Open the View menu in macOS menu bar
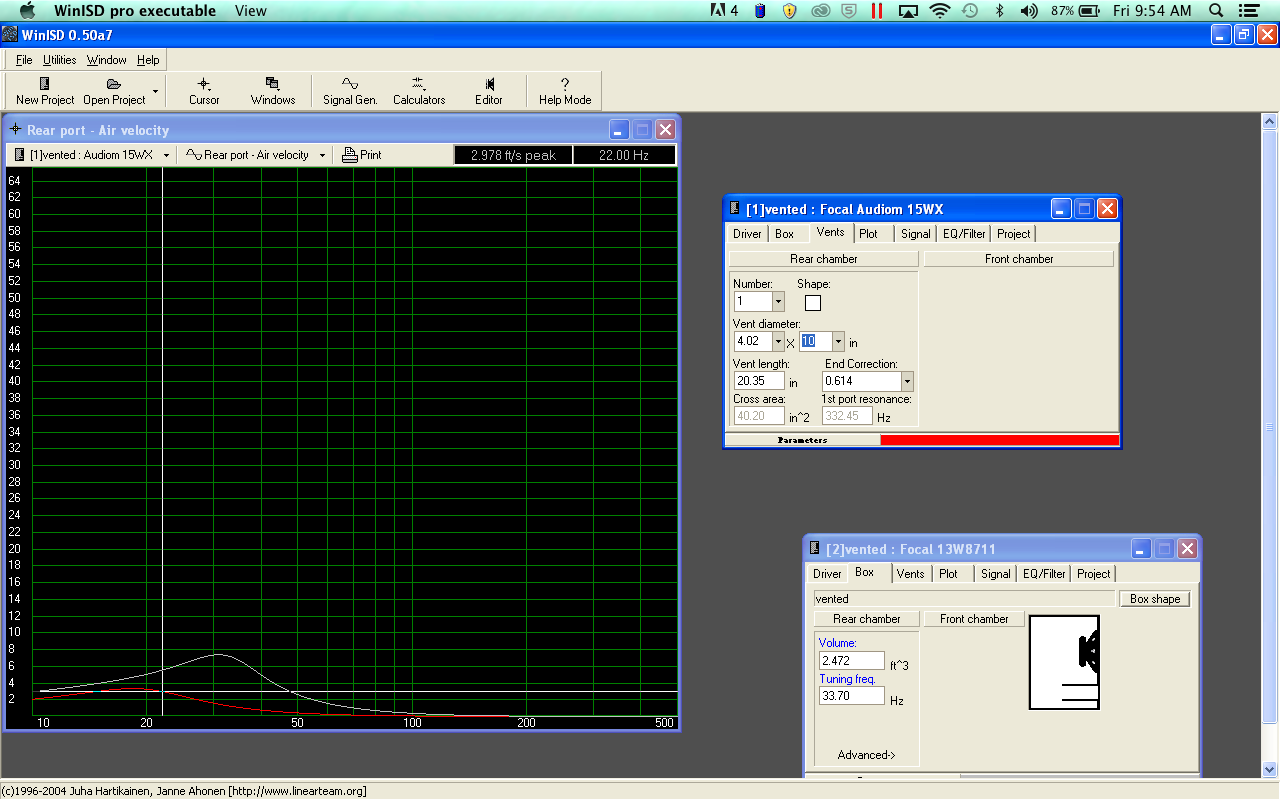The width and height of the screenshot is (1280, 800). click(250, 11)
